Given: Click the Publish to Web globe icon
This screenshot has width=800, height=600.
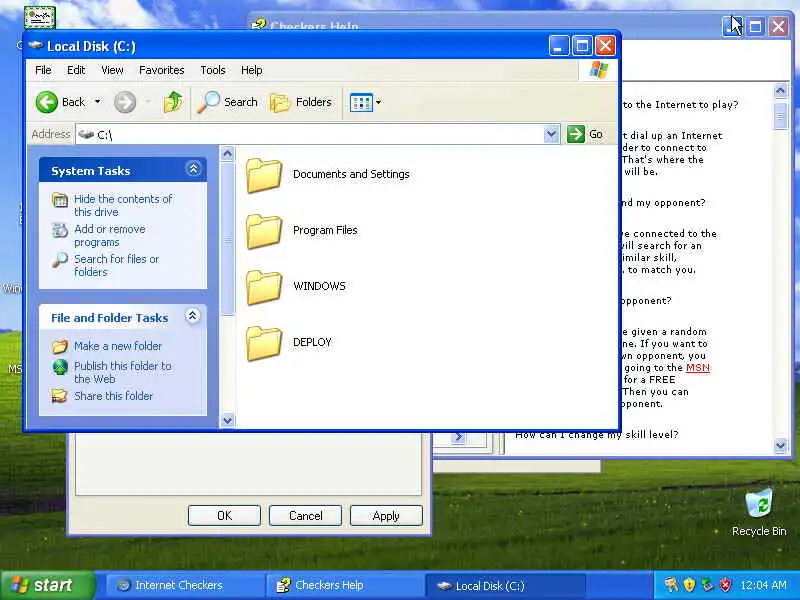Looking at the screenshot, I should coord(60,366).
